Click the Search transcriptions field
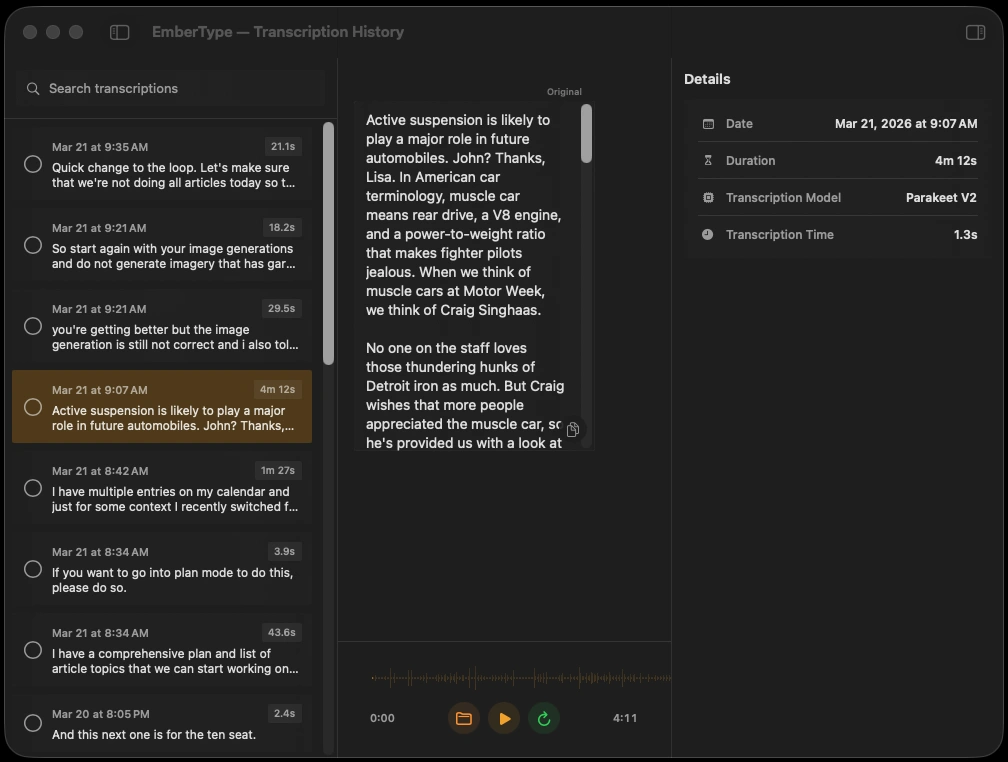The height and width of the screenshot is (762, 1008). pos(170,89)
